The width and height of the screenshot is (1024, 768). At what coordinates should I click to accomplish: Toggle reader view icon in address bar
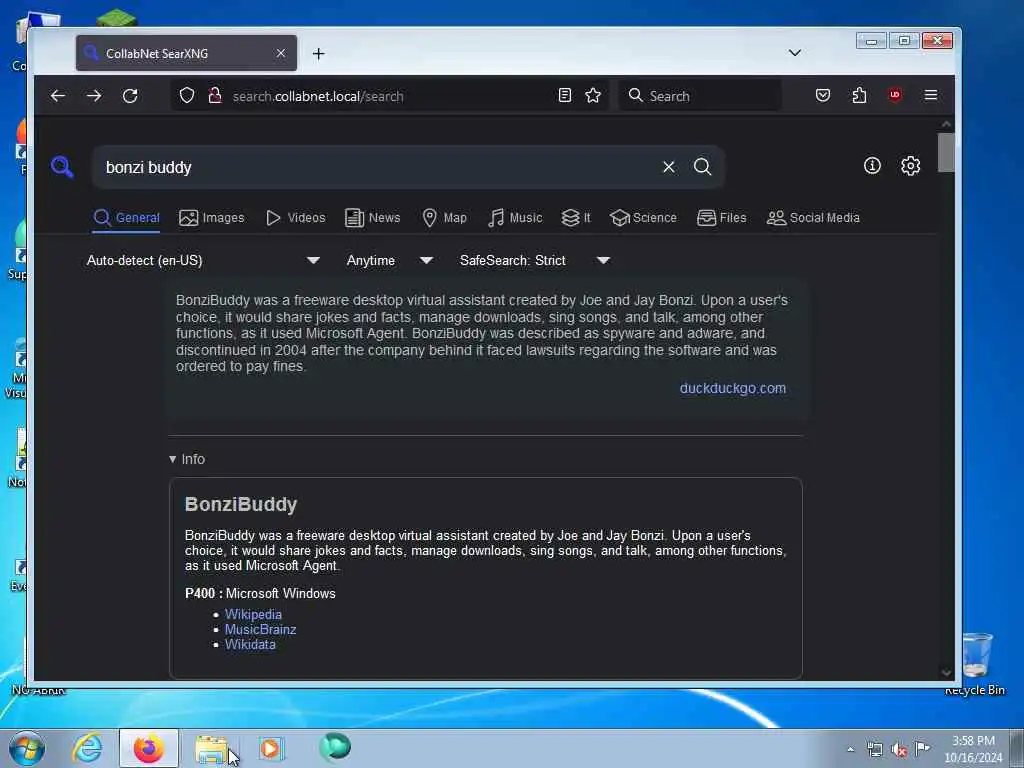click(x=565, y=95)
